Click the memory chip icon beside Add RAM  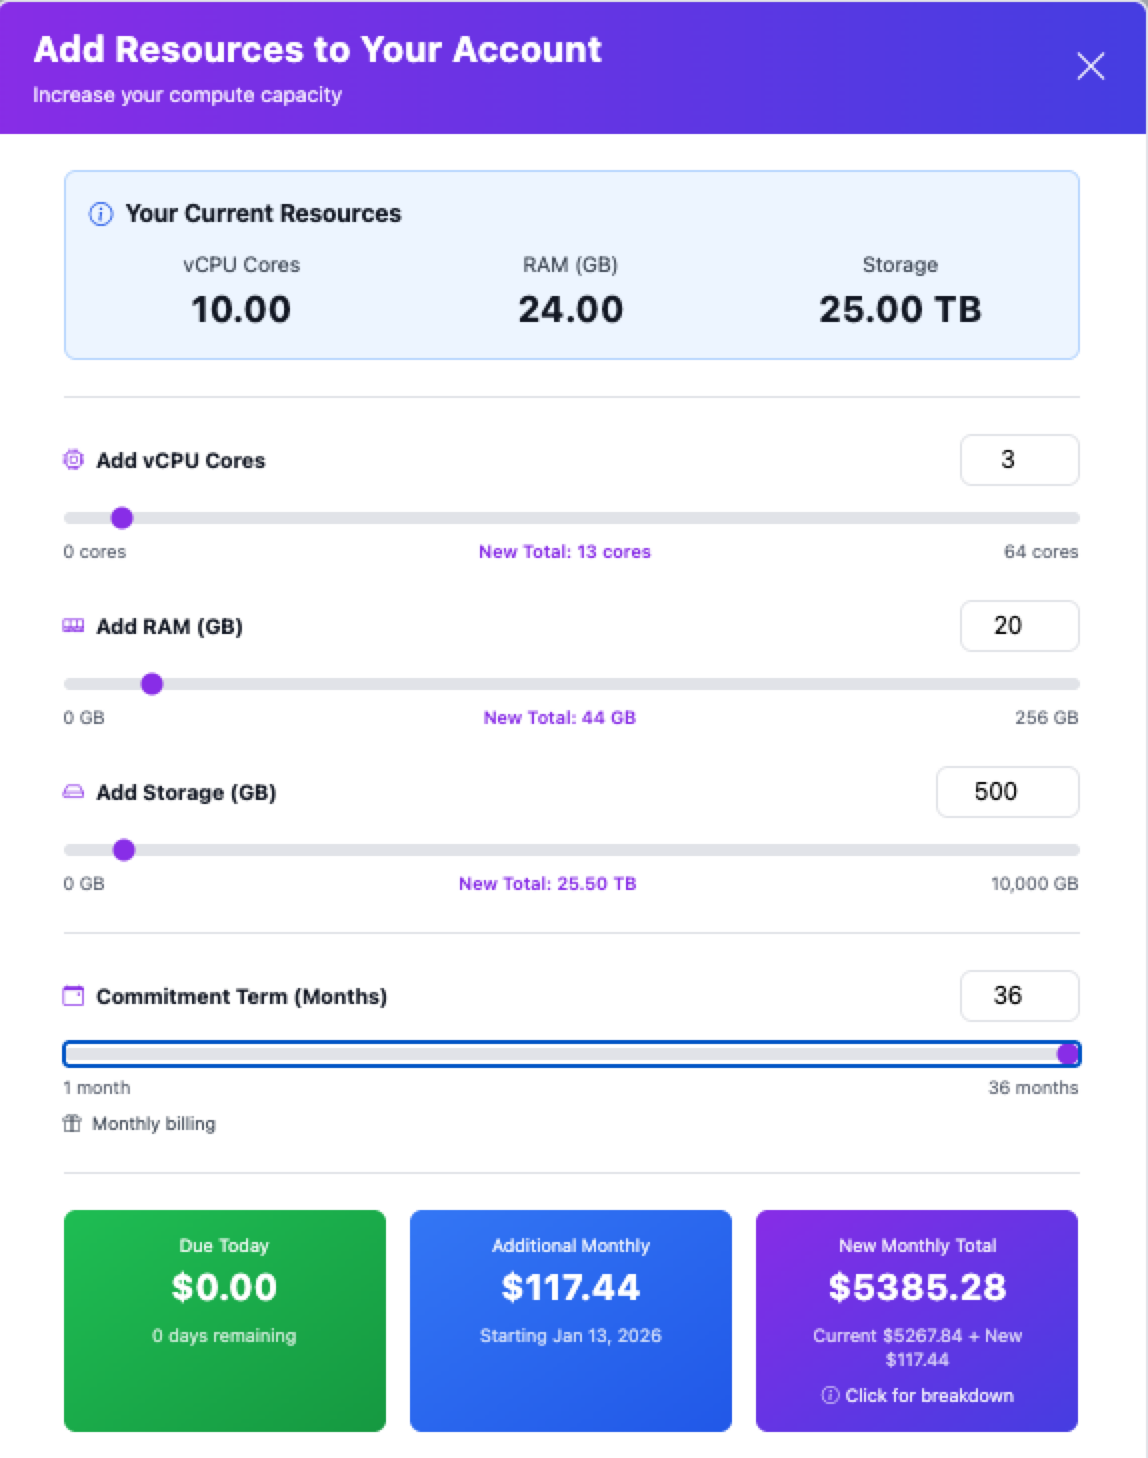72,625
